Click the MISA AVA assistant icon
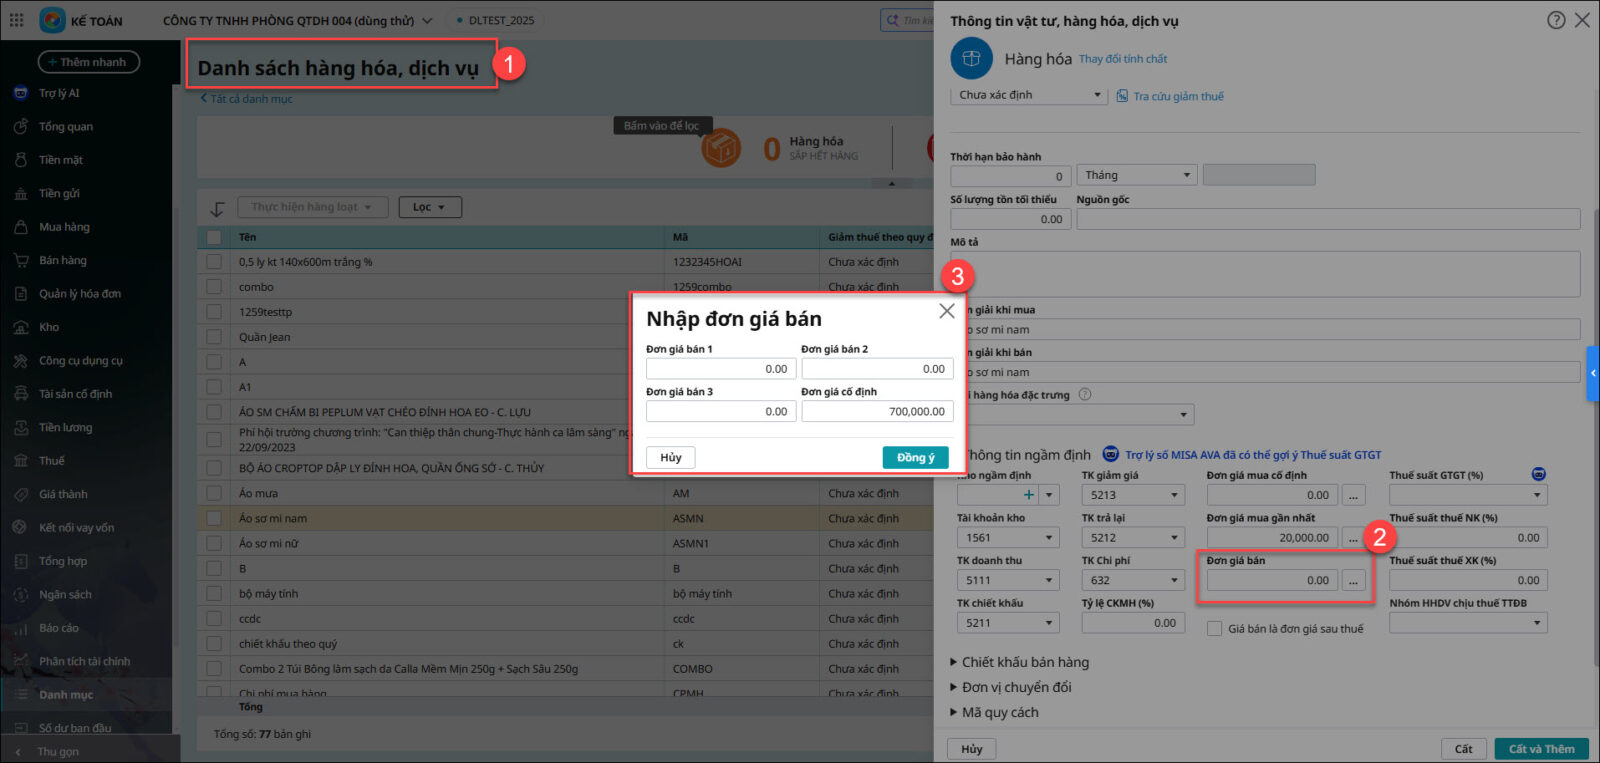1600x763 pixels. [x=1110, y=455]
